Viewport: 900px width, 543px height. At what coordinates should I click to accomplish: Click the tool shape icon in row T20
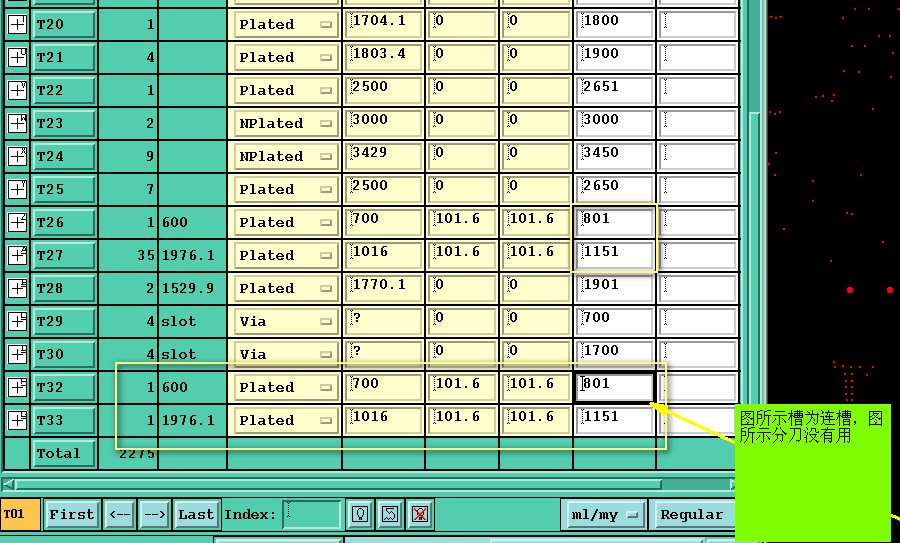point(17,25)
